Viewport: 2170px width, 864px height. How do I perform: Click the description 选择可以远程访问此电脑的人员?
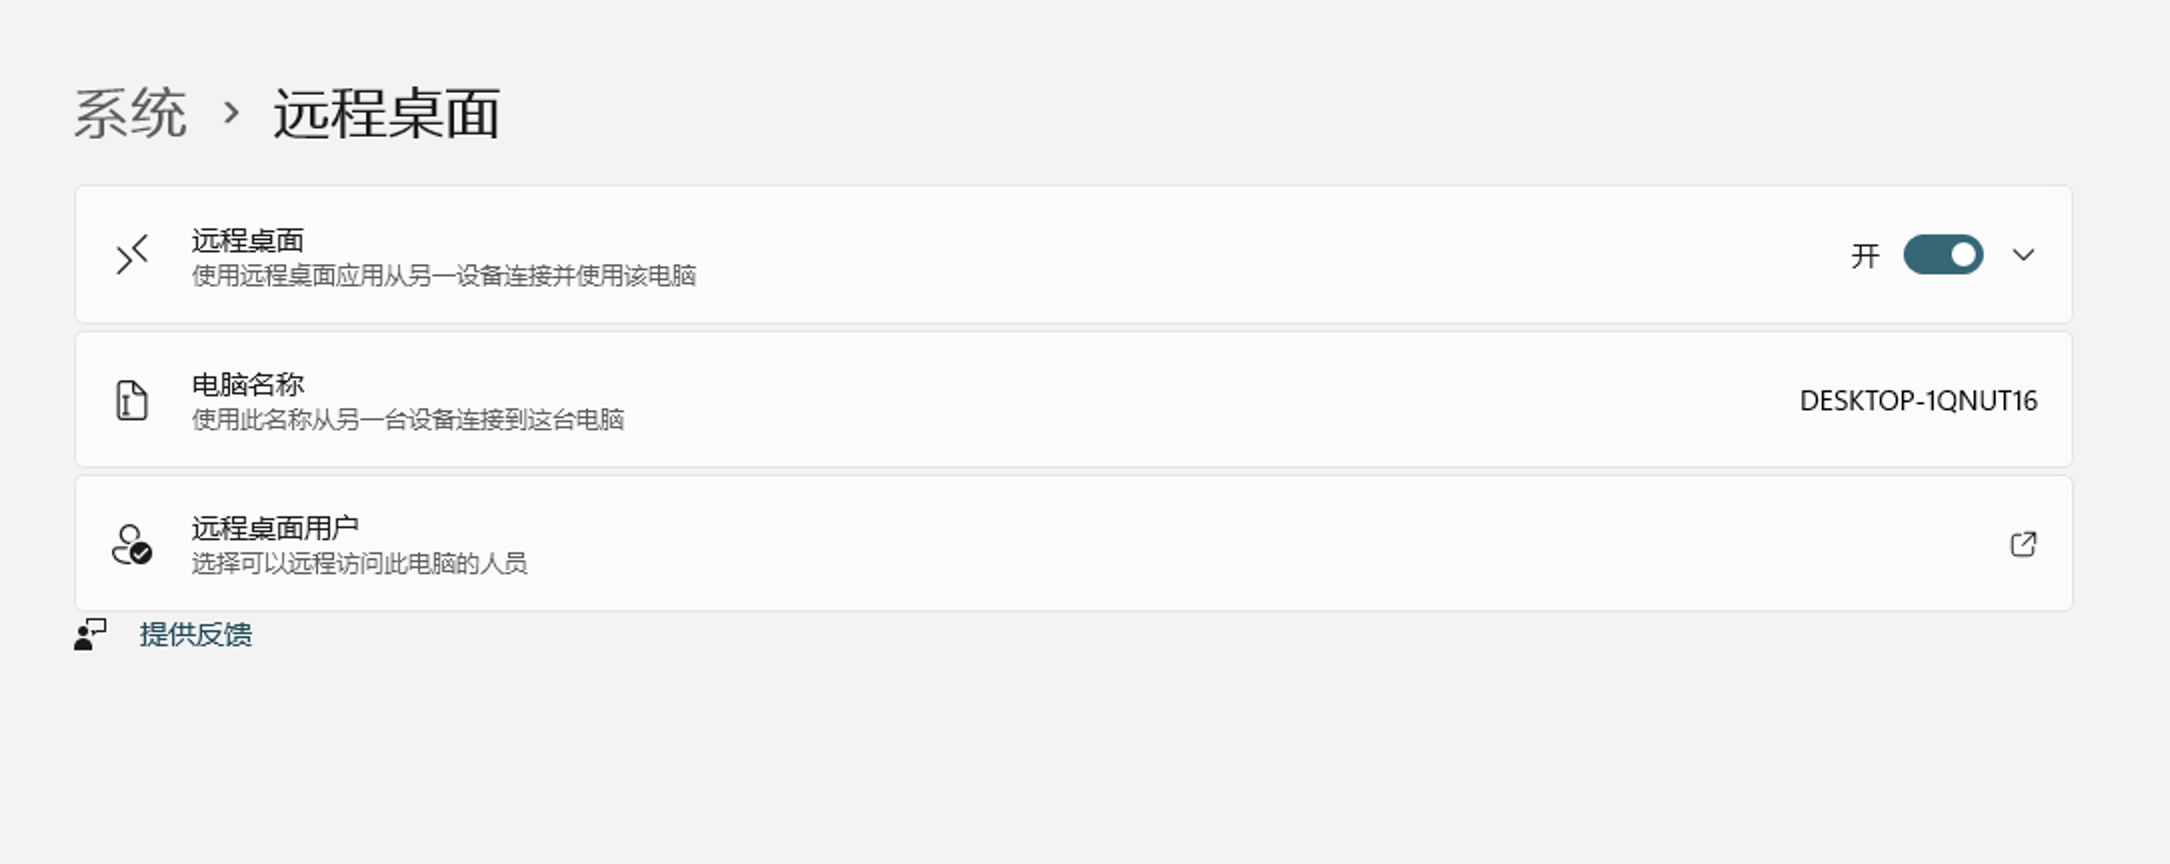(x=359, y=564)
